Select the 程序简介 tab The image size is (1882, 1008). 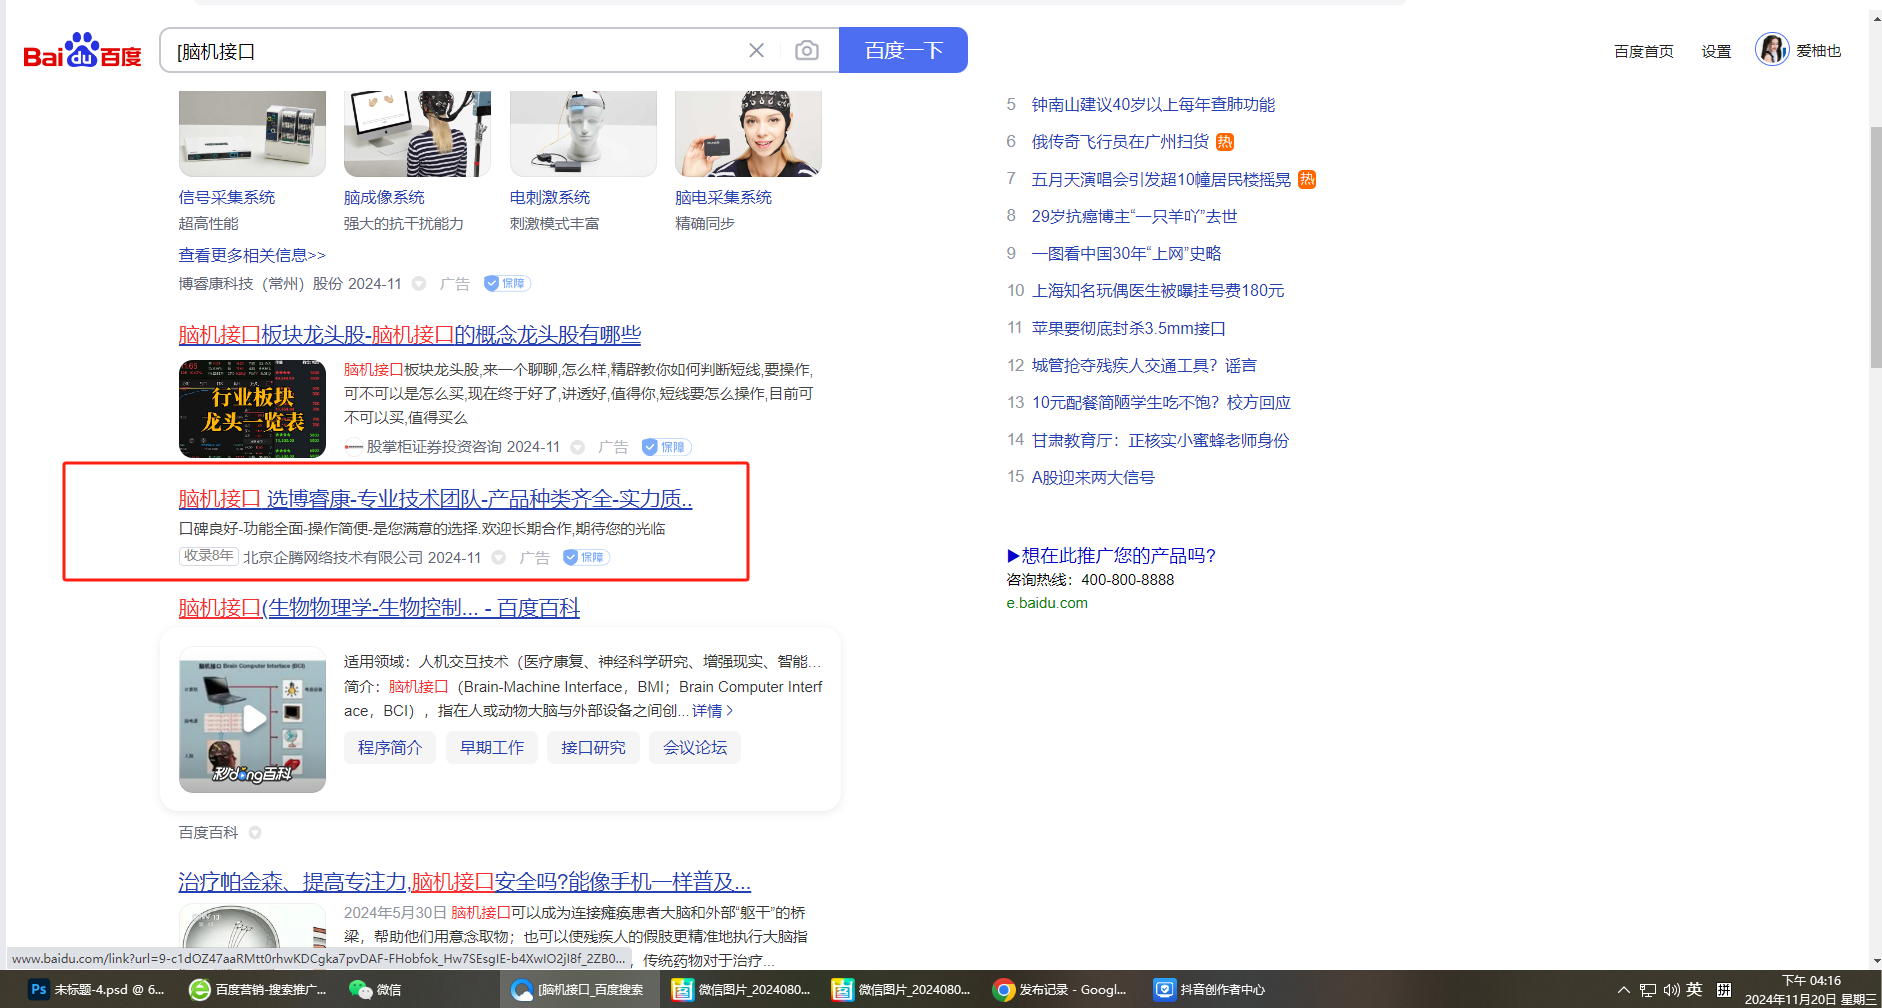[390, 748]
